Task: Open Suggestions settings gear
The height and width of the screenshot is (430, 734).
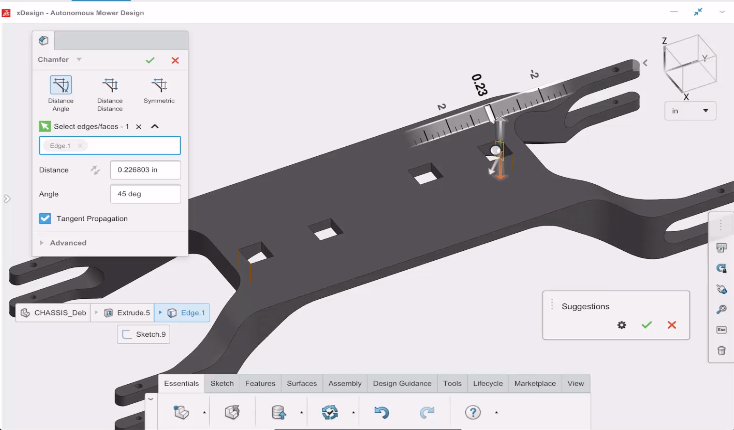Action: (621, 325)
